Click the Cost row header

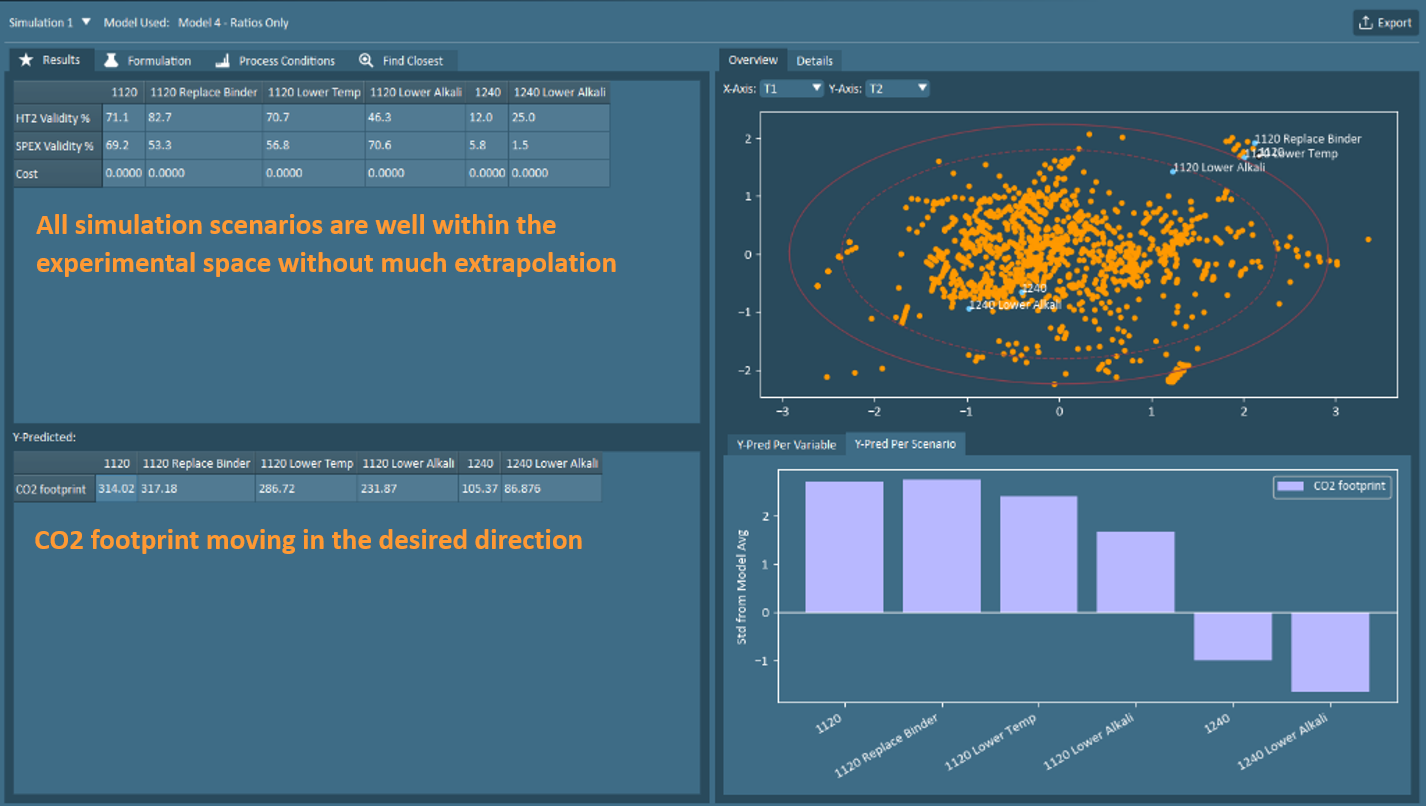coord(57,174)
